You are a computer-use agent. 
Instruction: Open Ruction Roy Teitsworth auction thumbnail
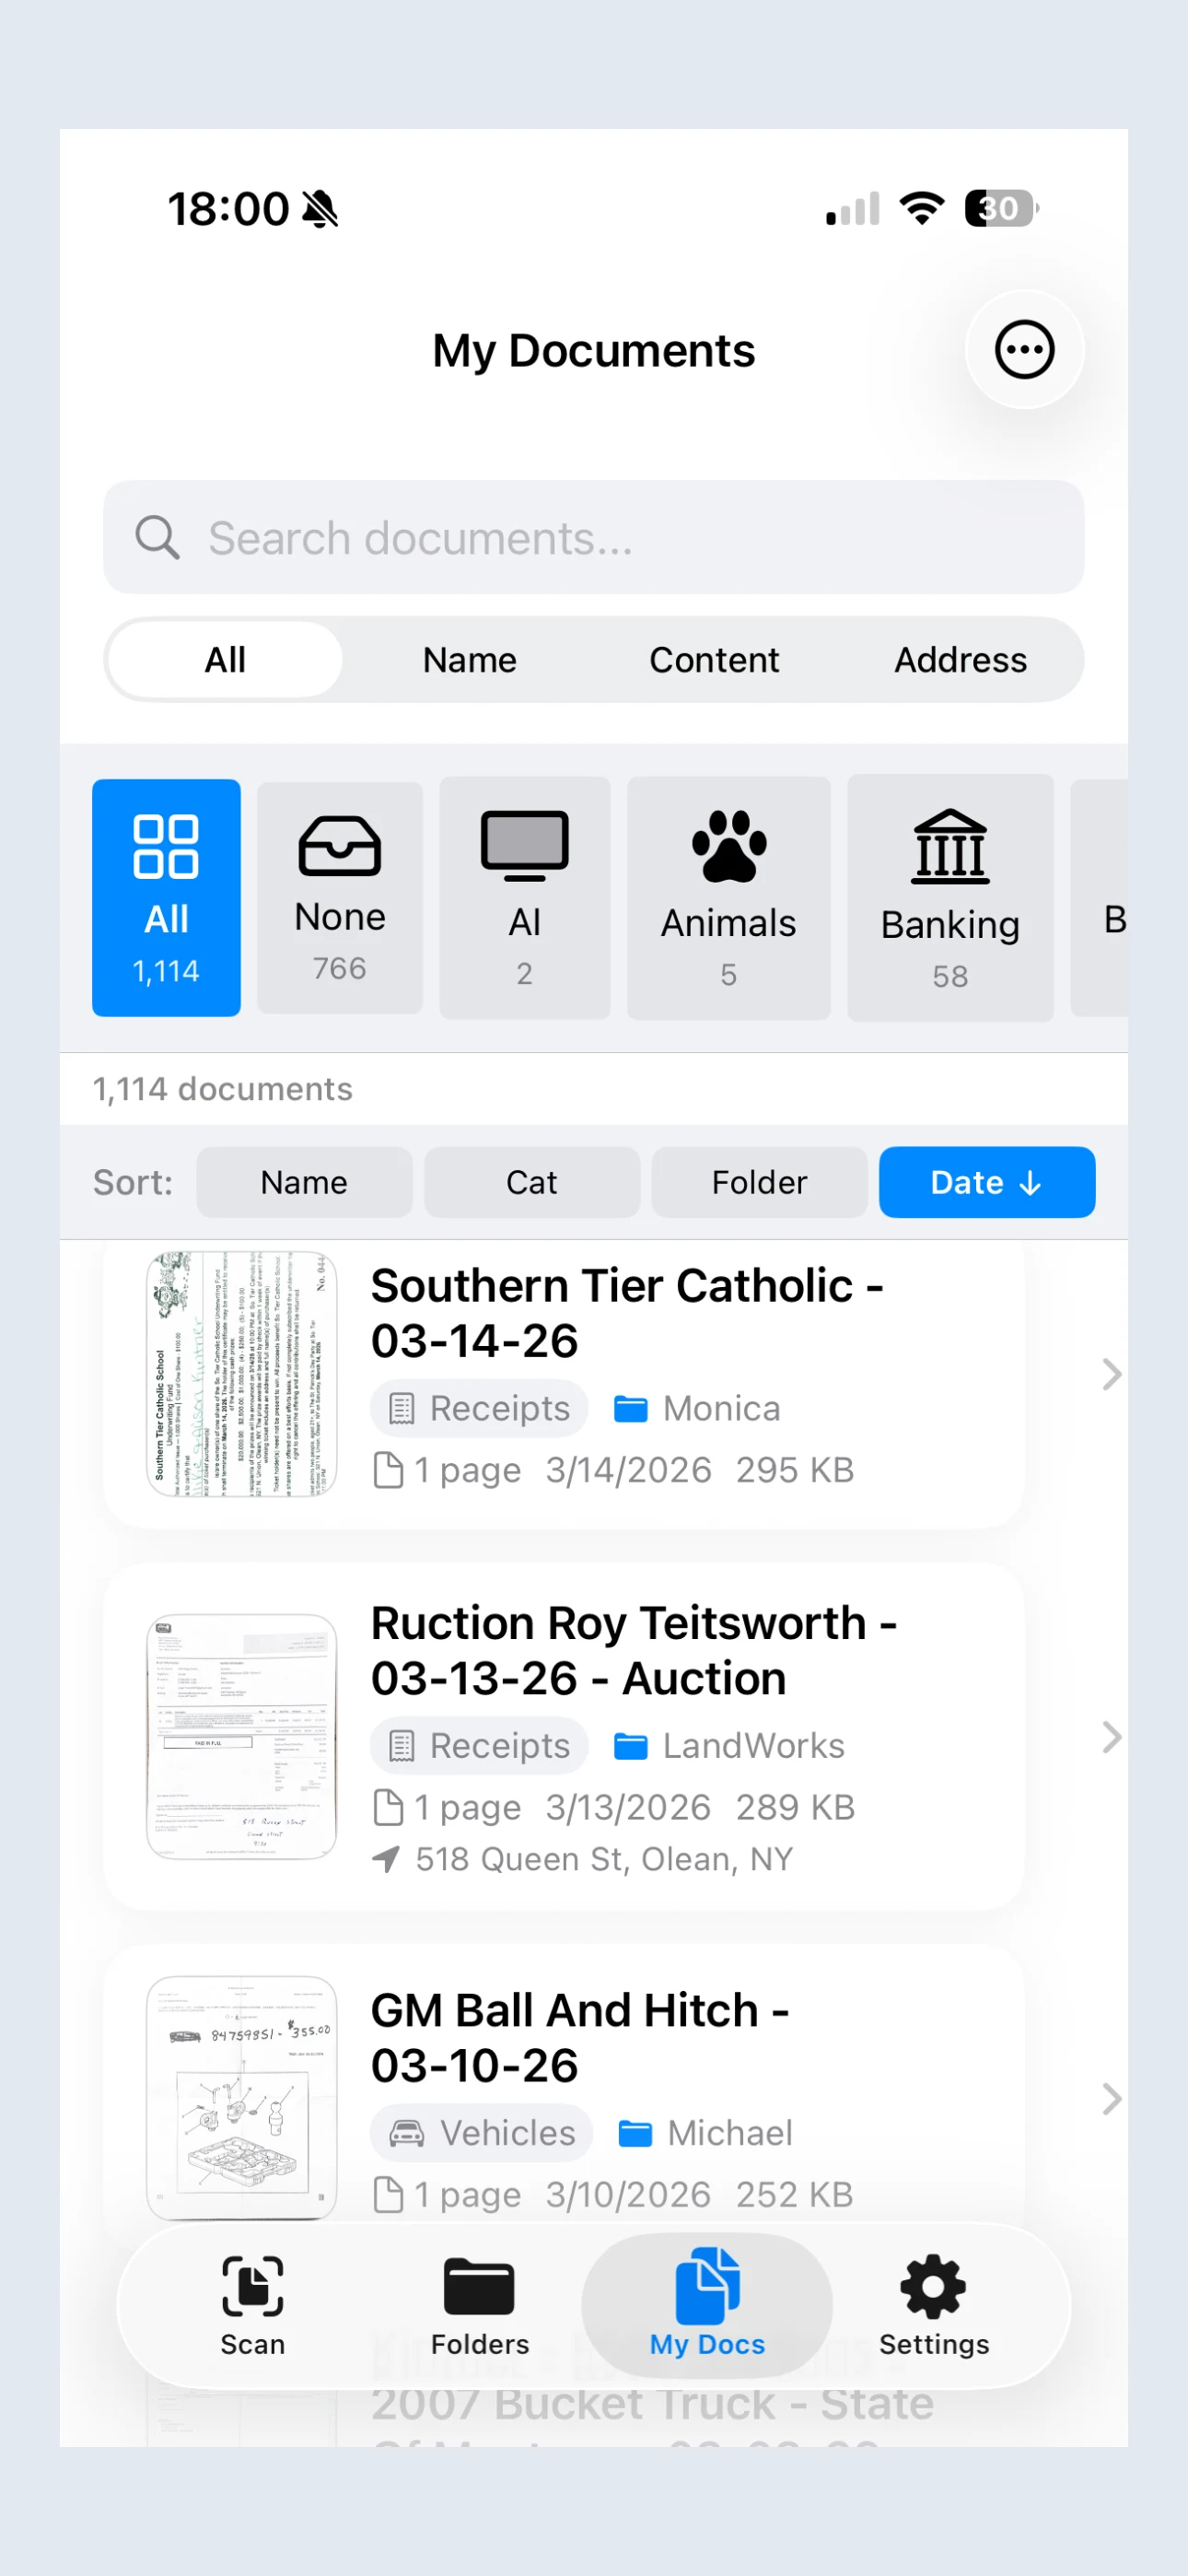point(242,1737)
